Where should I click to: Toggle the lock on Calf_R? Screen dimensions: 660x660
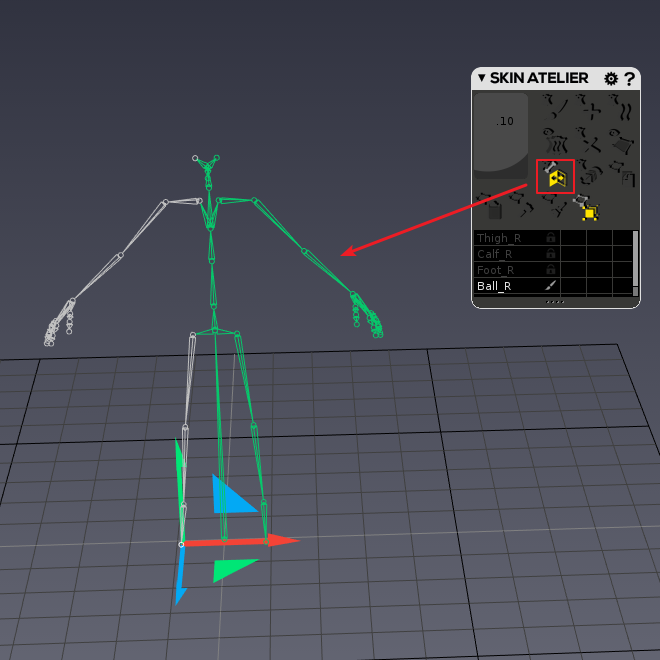(551, 253)
